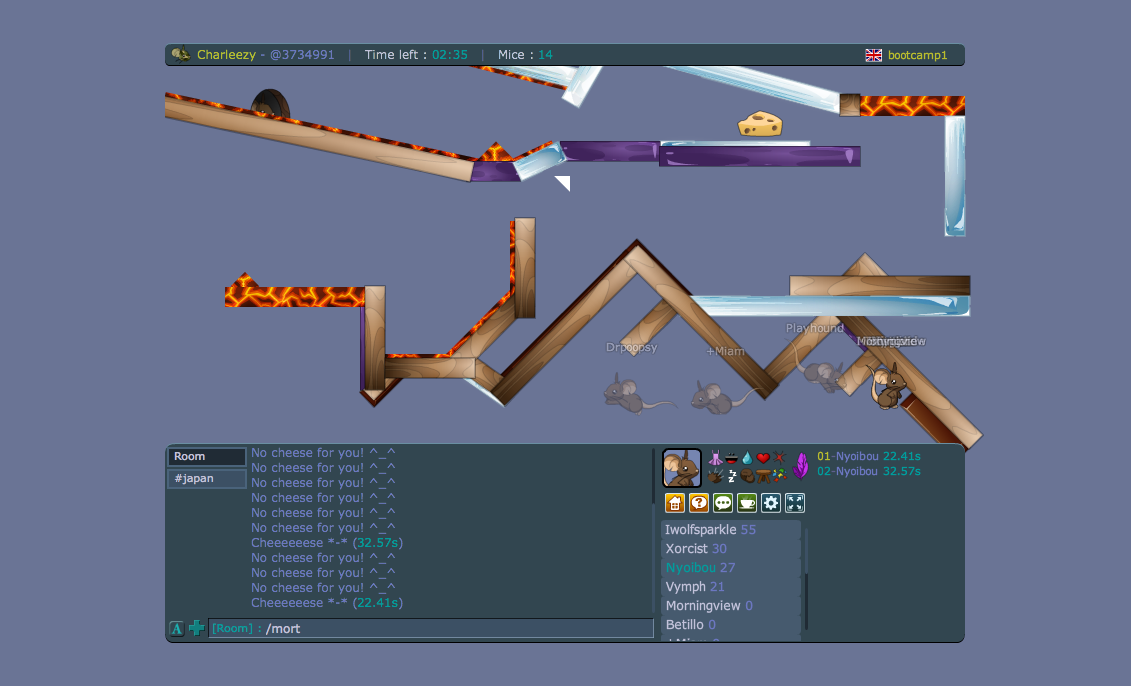Screen dimensions: 1131x686
Task: Trigger the laughing mouth emote
Action: [731, 458]
